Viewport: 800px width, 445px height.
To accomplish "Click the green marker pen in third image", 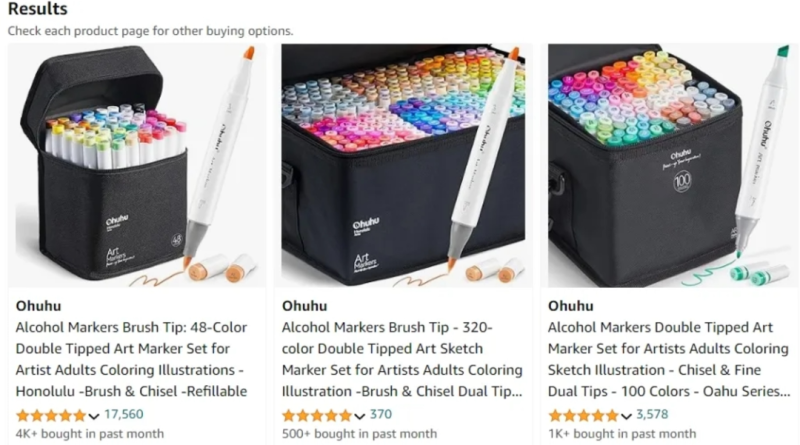I will [762, 151].
